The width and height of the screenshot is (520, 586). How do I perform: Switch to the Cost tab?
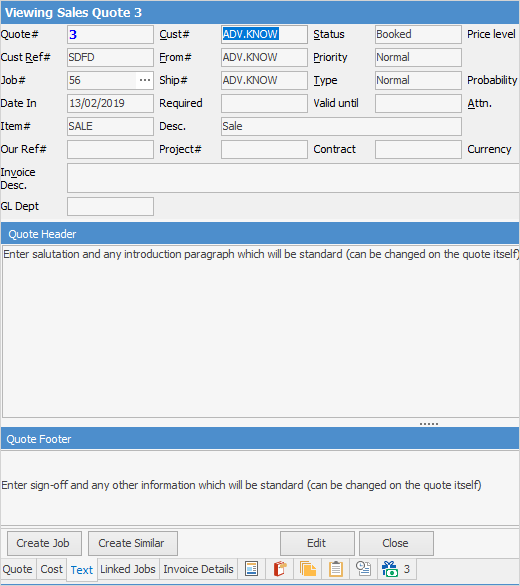[52, 569]
